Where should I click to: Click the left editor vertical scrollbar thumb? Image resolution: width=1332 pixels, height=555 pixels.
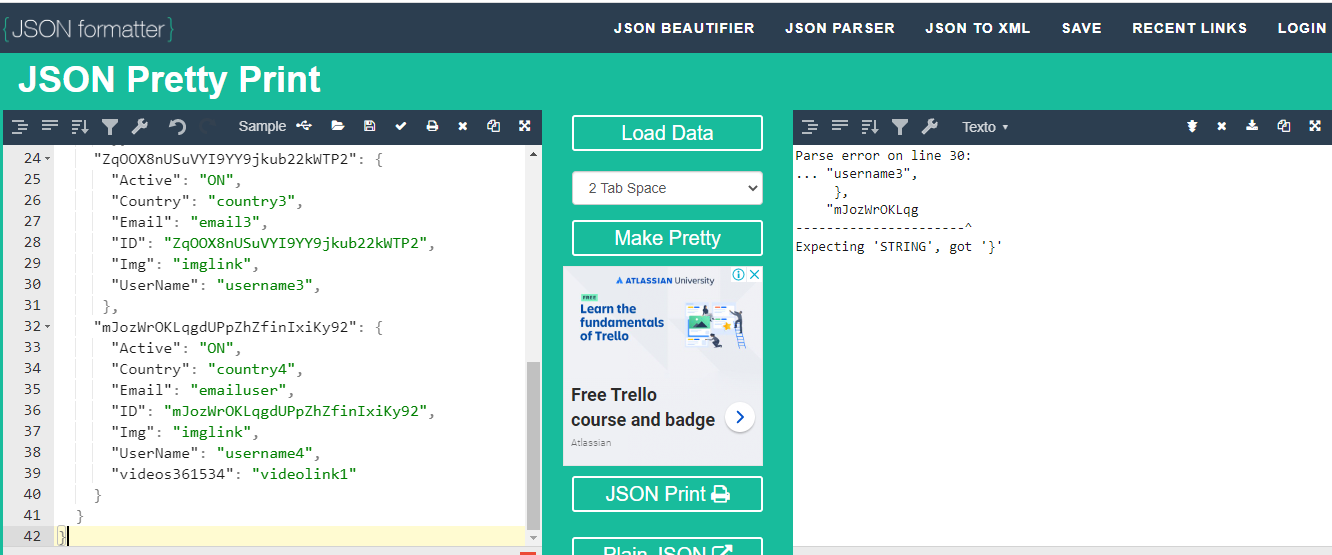click(x=533, y=445)
